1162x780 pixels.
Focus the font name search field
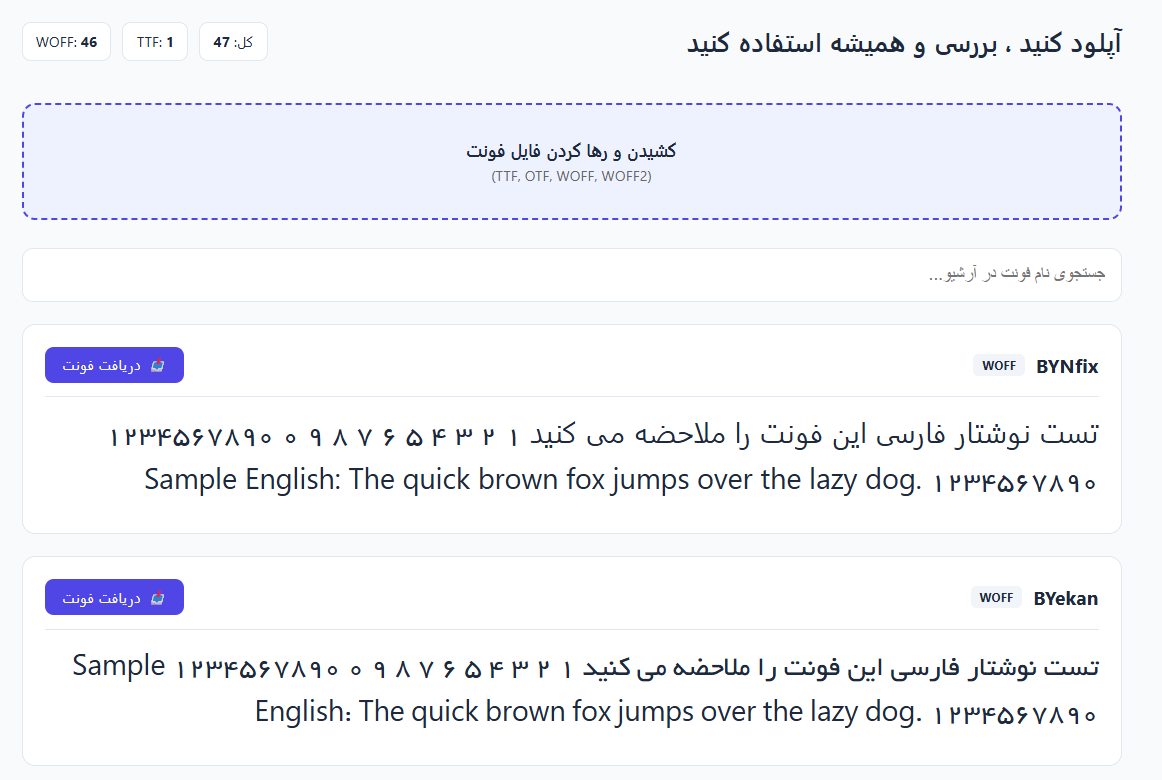571,275
